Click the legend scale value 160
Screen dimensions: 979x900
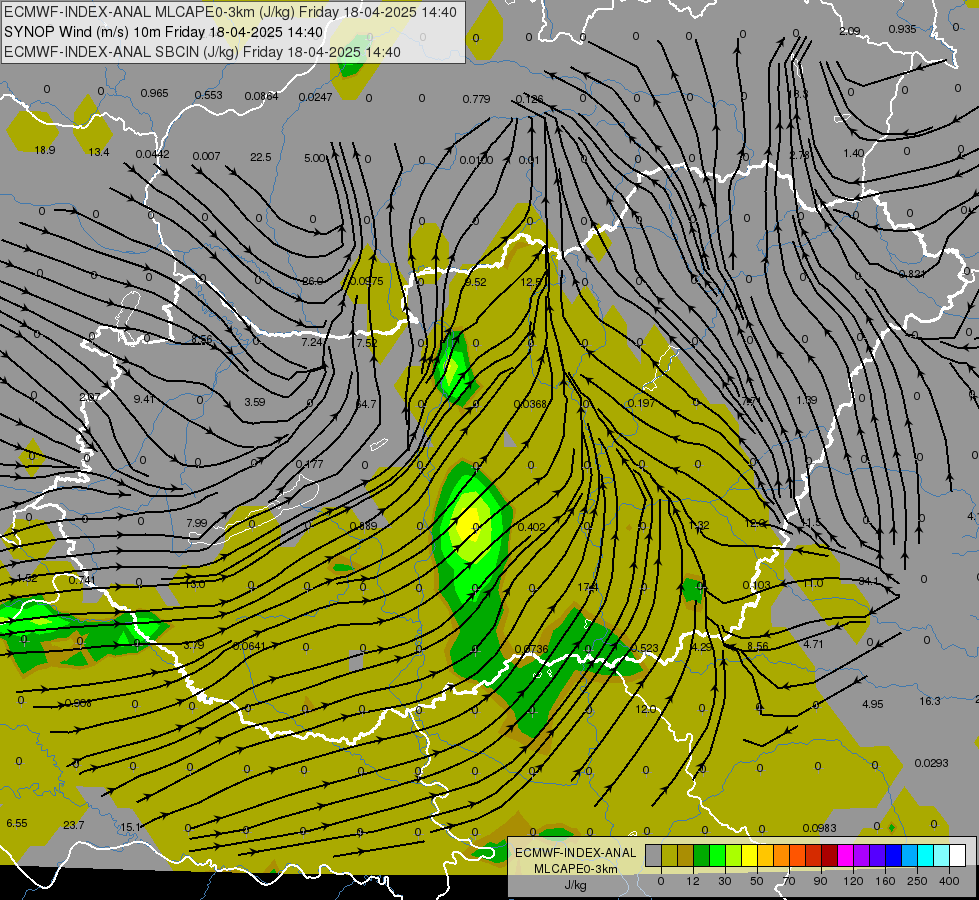tap(885, 881)
